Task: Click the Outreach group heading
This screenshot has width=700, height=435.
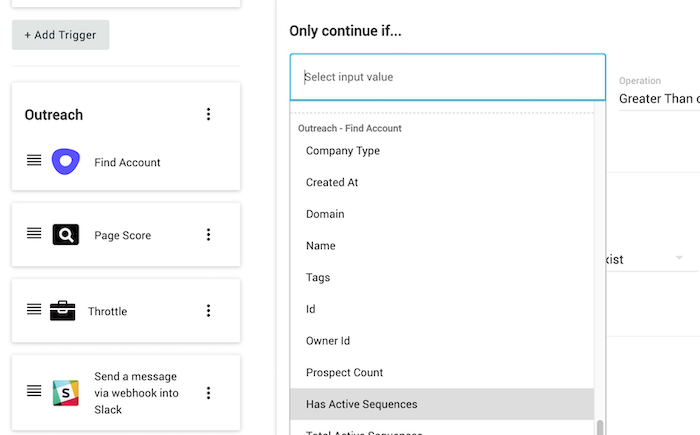Action: click(x=54, y=115)
